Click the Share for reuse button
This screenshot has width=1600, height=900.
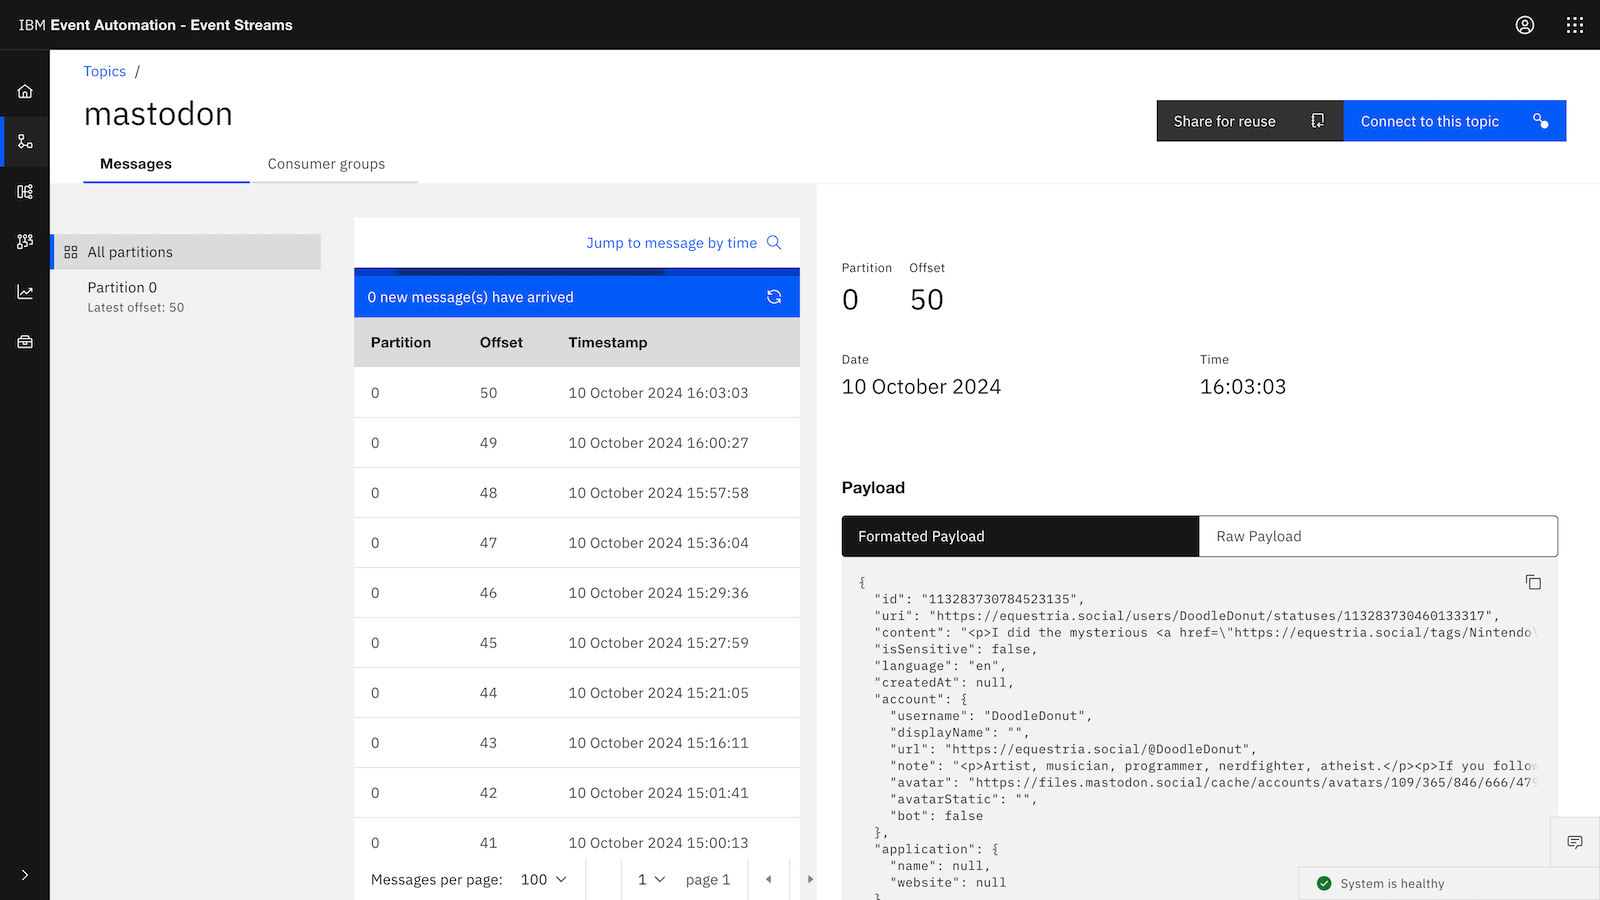pyautogui.click(x=1249, y=121)
